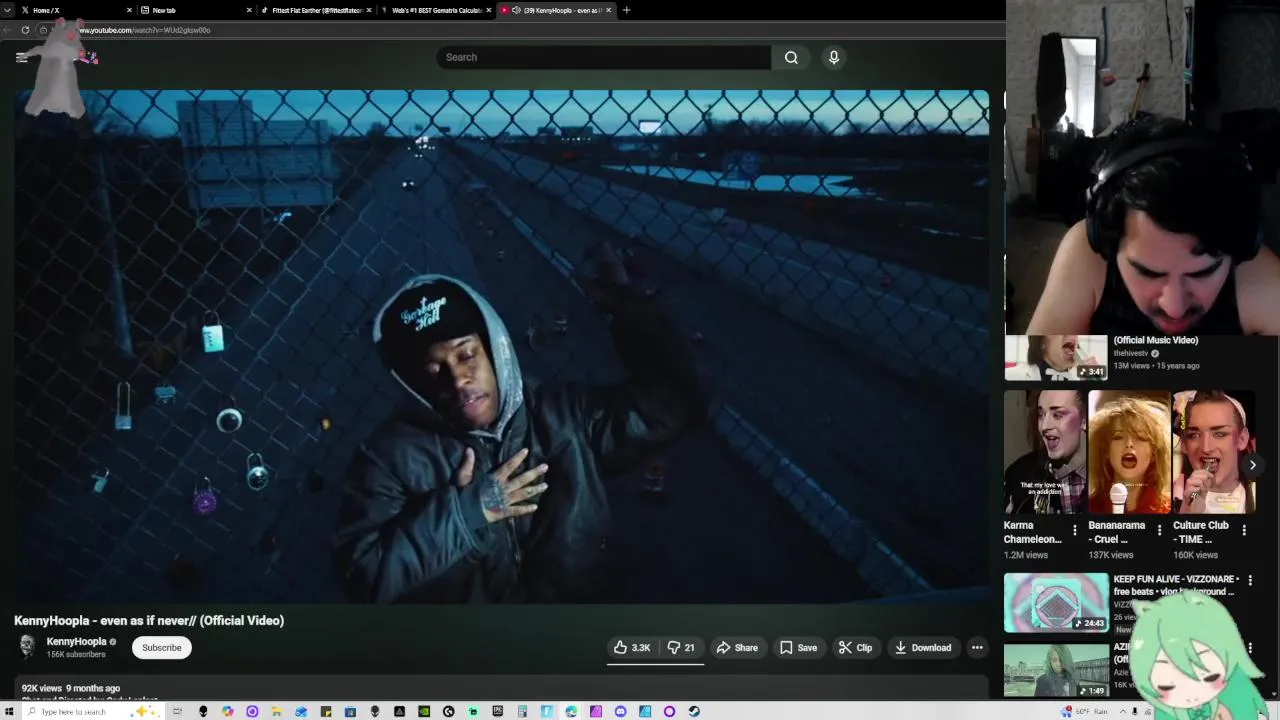
Task: Show hidden system tray icons chevron
Action: (1122, 711)
